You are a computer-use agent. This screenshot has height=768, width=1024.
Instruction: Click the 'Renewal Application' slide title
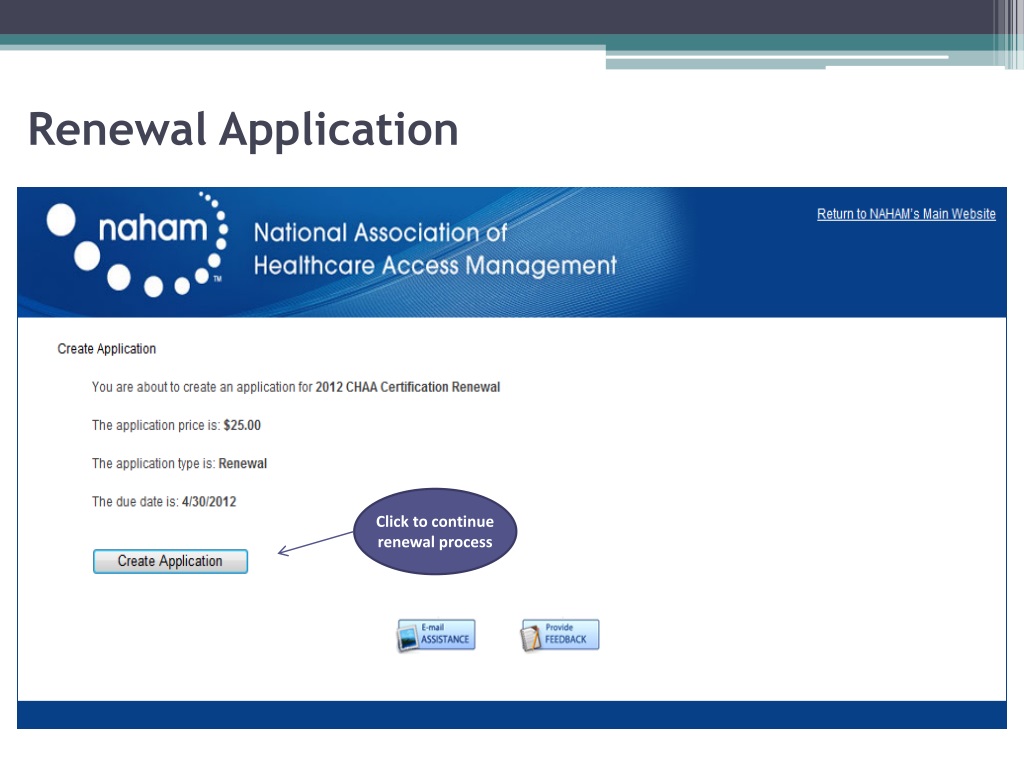click(x=243, y=129)
